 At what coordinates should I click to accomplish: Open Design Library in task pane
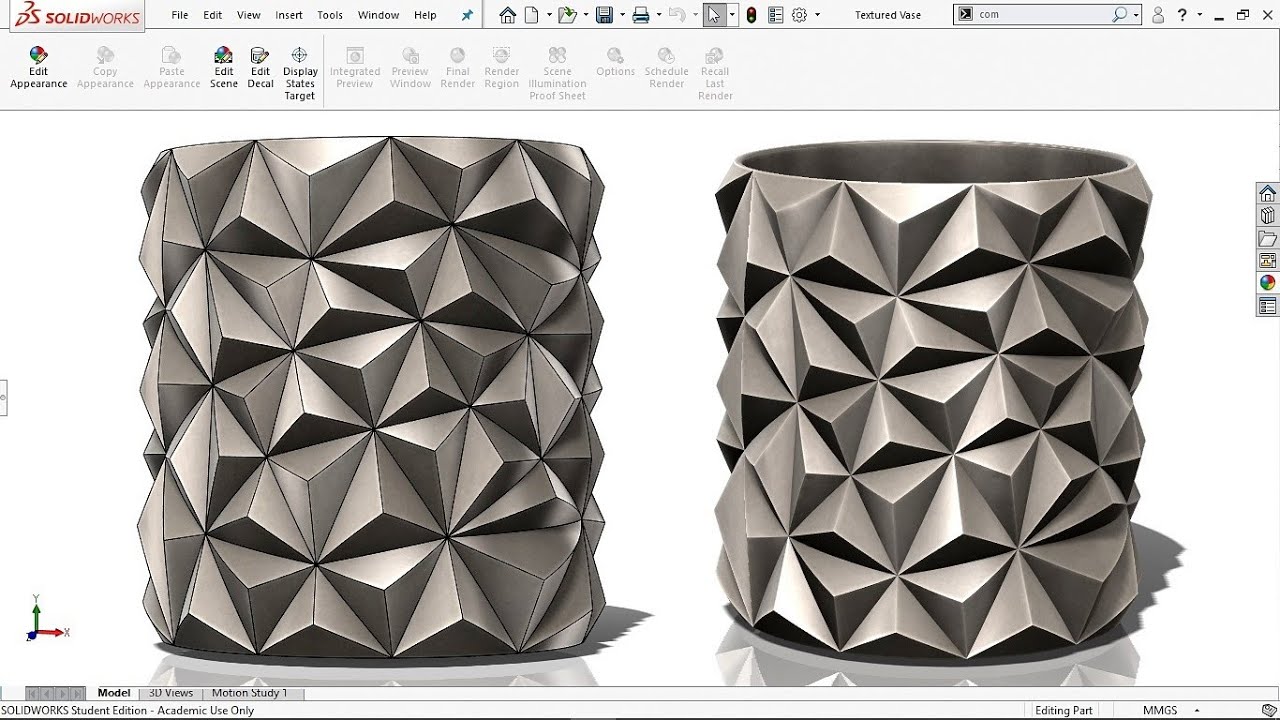tap(1268, 216)
